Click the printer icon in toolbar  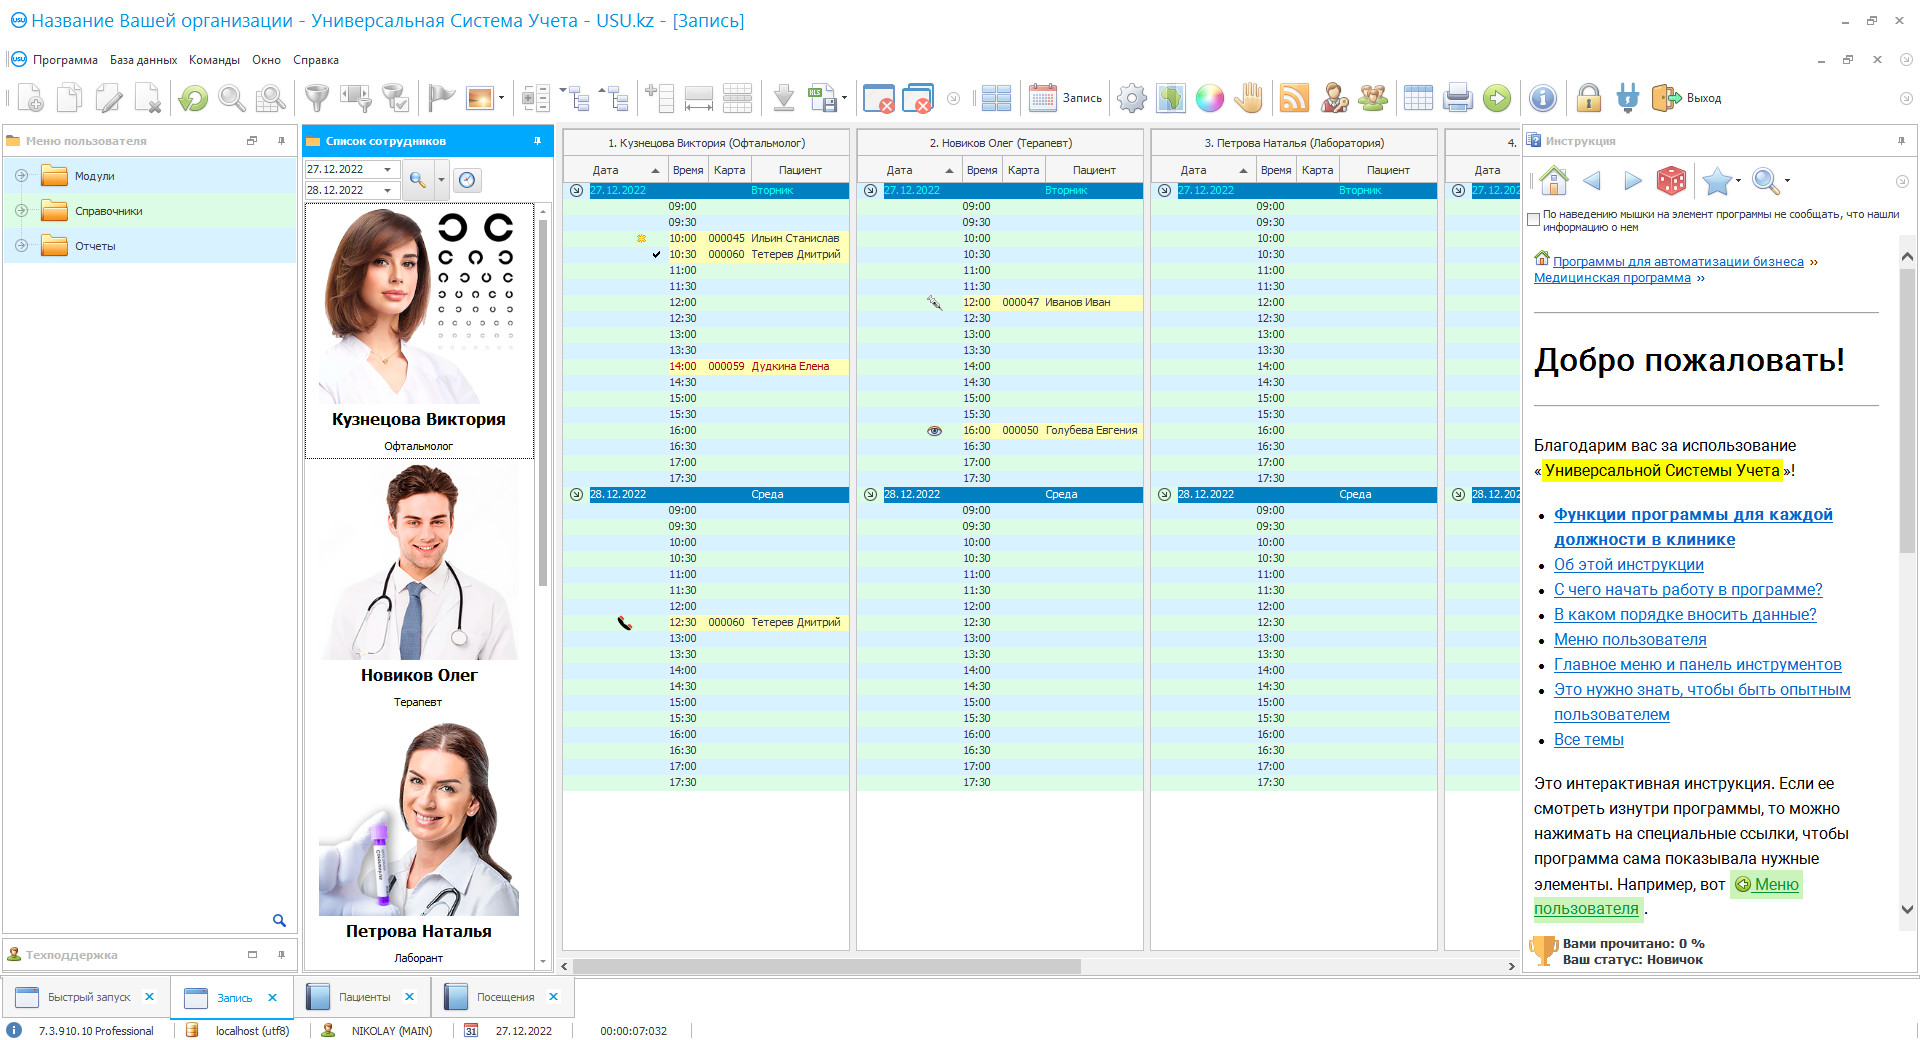pyautogui.click(x=1458, y=98)
